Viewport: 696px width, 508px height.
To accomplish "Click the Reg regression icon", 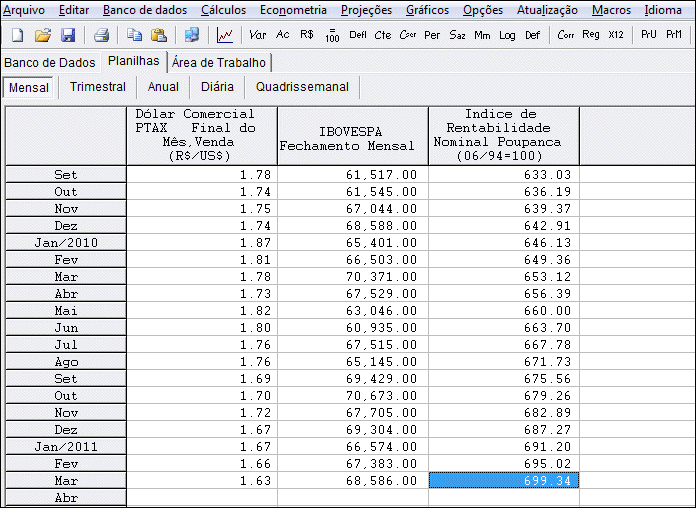I will pyautogui.click(x=590, y=35).
